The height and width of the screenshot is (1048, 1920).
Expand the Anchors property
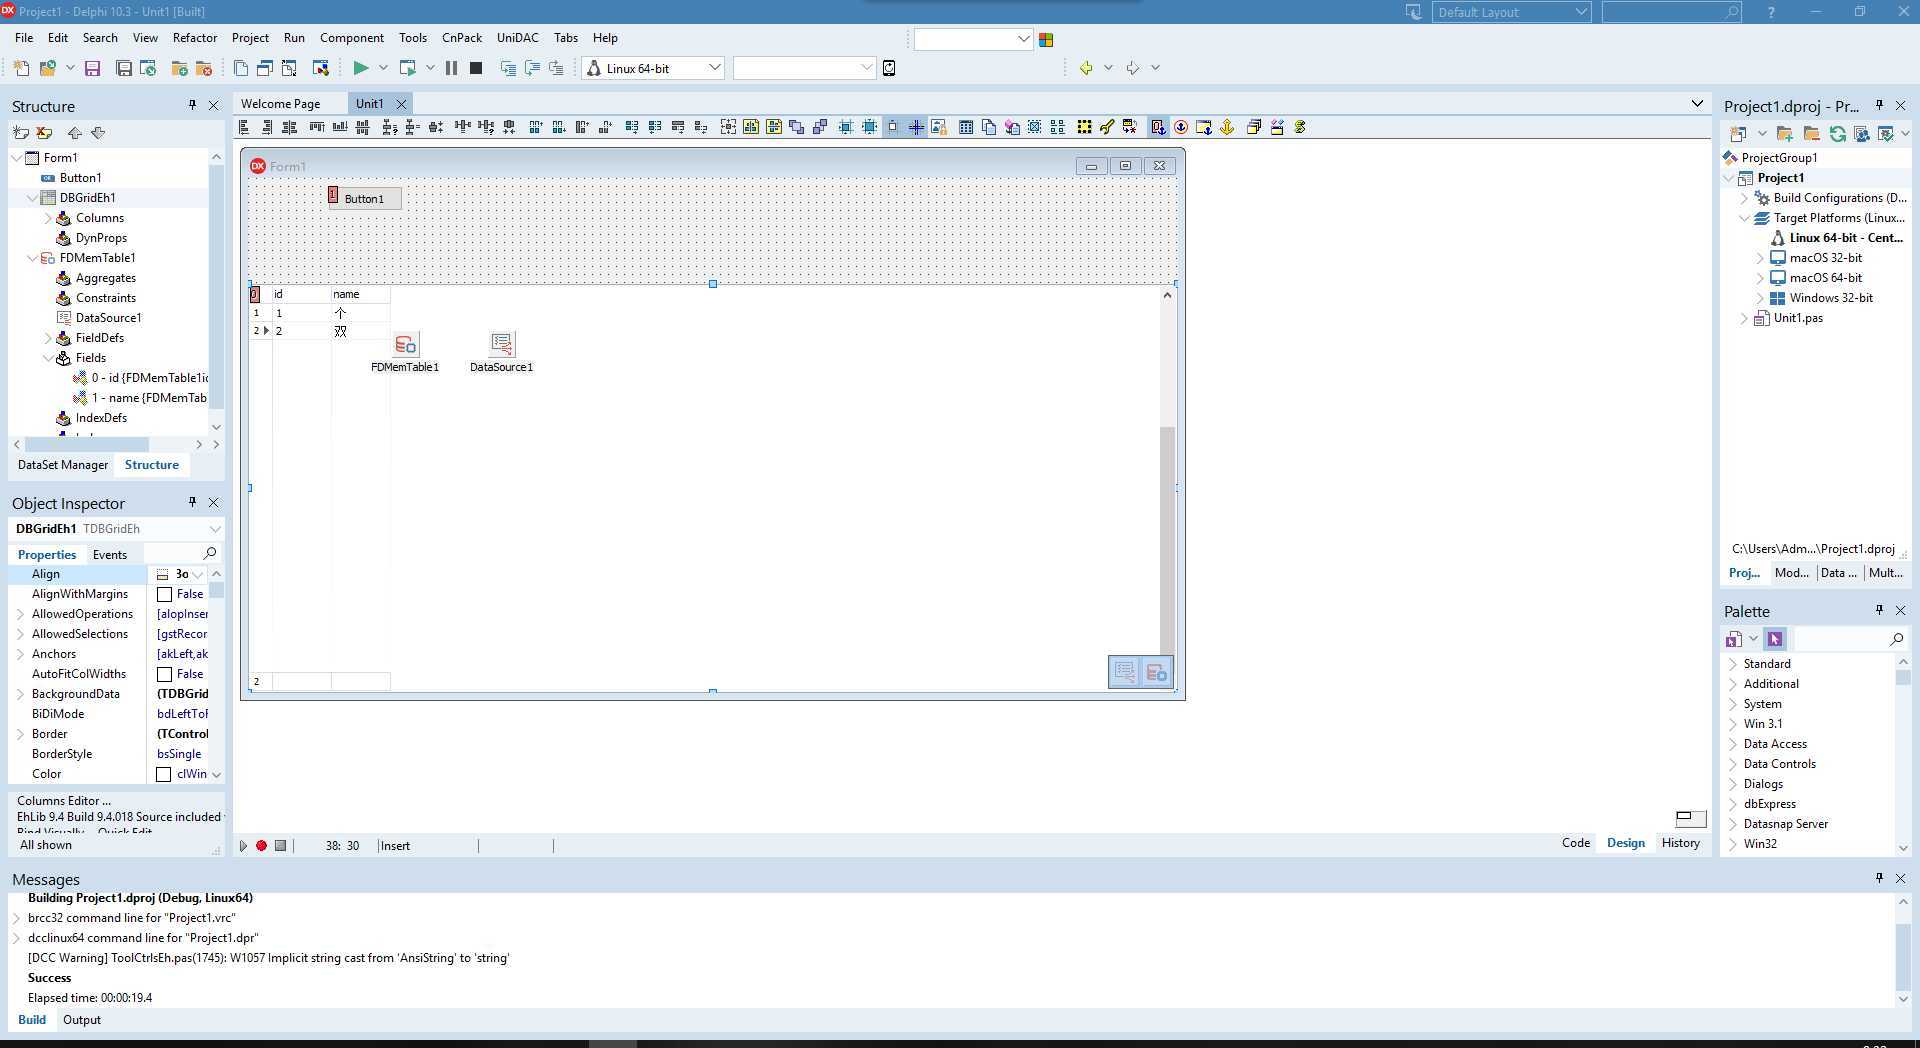click(20, 654)
